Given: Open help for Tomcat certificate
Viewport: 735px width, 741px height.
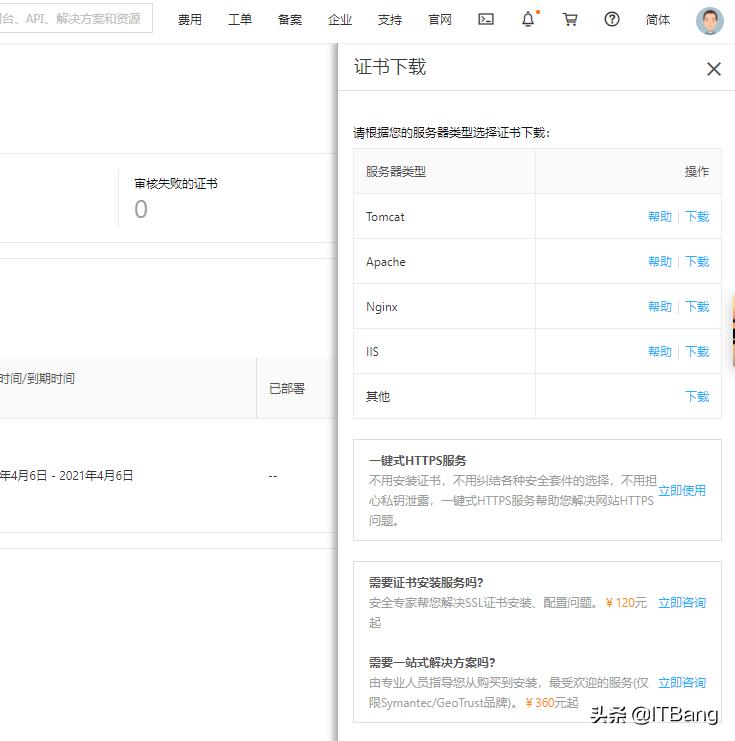Looking at the screenshot, I should tap(660, 217).
